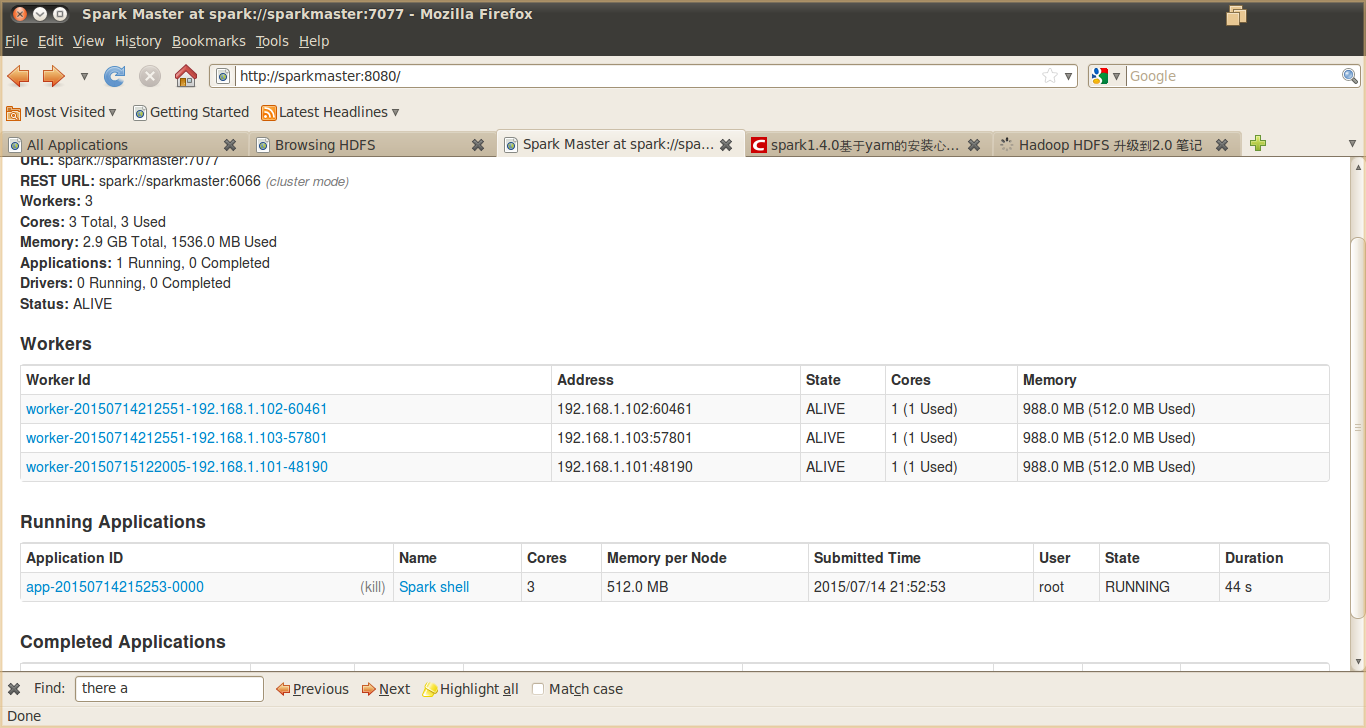This screenshot has height=728, width=1366.
Task: Kill the running Spark shell application
Action: (373, 587)
